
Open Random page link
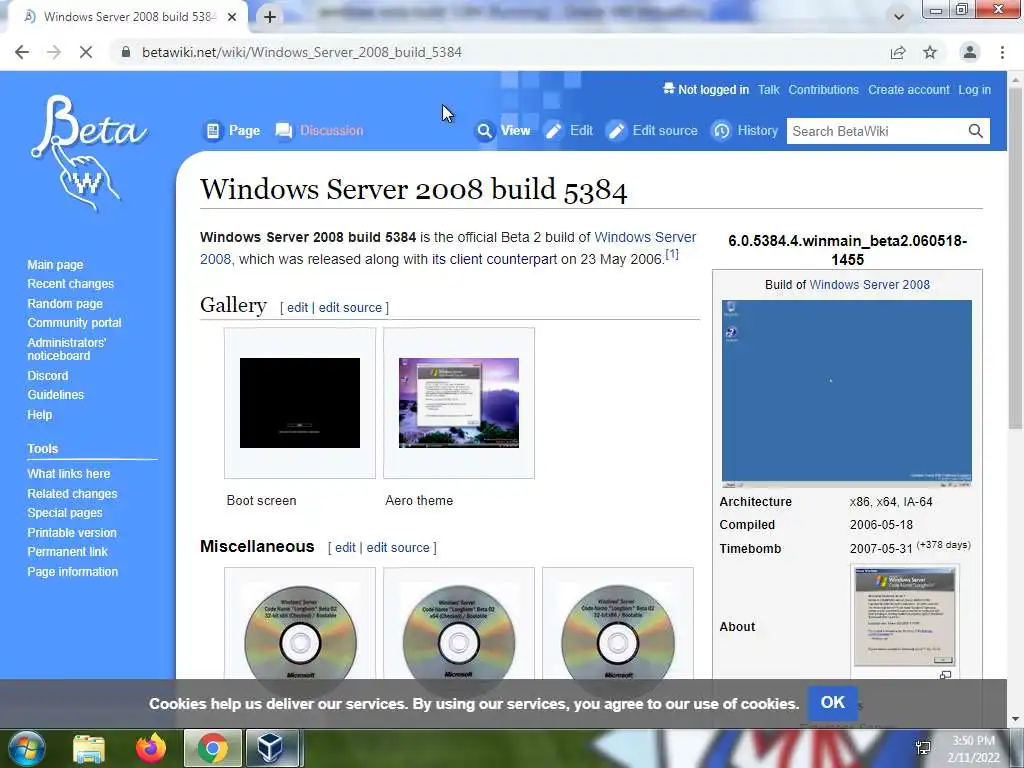pos(65,304)
